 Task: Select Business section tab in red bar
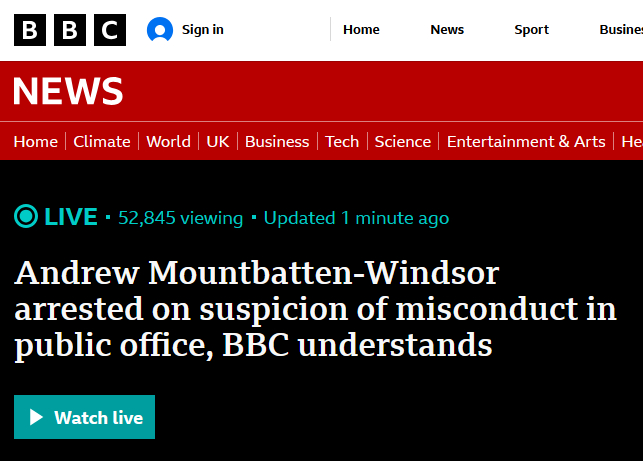[x=277, y=142]
